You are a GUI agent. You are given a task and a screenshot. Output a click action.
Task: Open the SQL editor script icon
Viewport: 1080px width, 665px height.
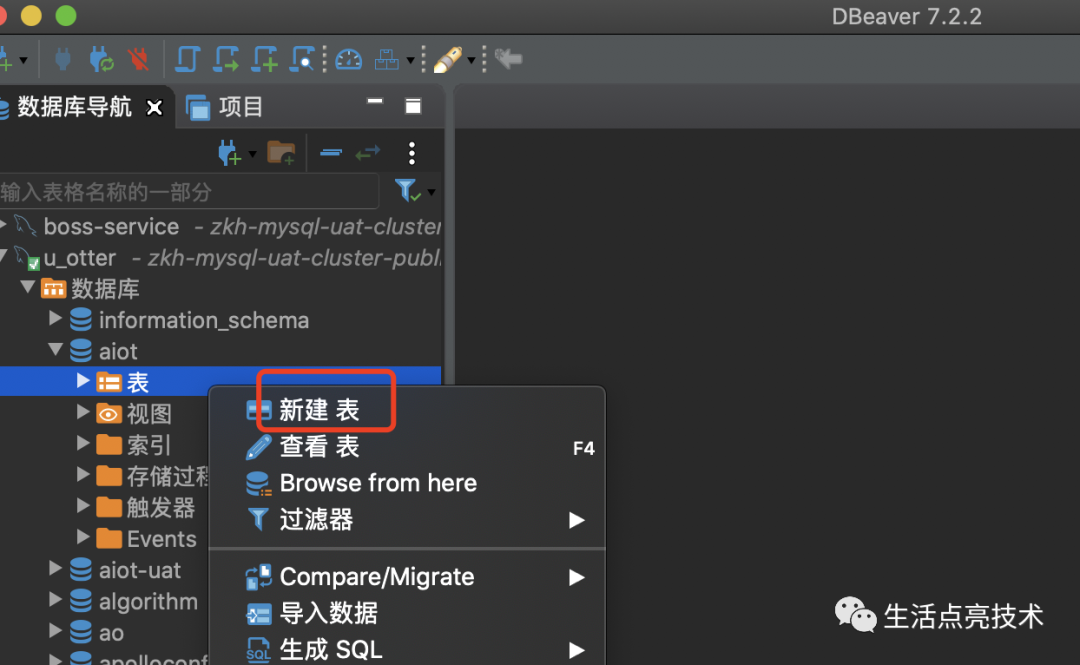point(187,59)
